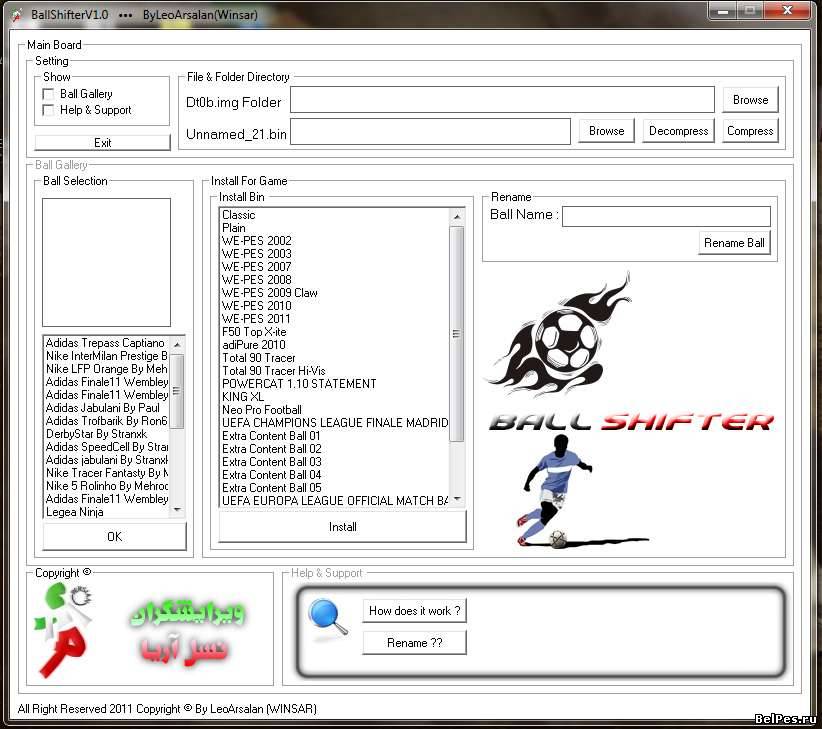Viewport: 822px width, 729px height.
Task: Click the BallShifter title bar app icon
Action: pyautogui.click(x=17, y=15)
